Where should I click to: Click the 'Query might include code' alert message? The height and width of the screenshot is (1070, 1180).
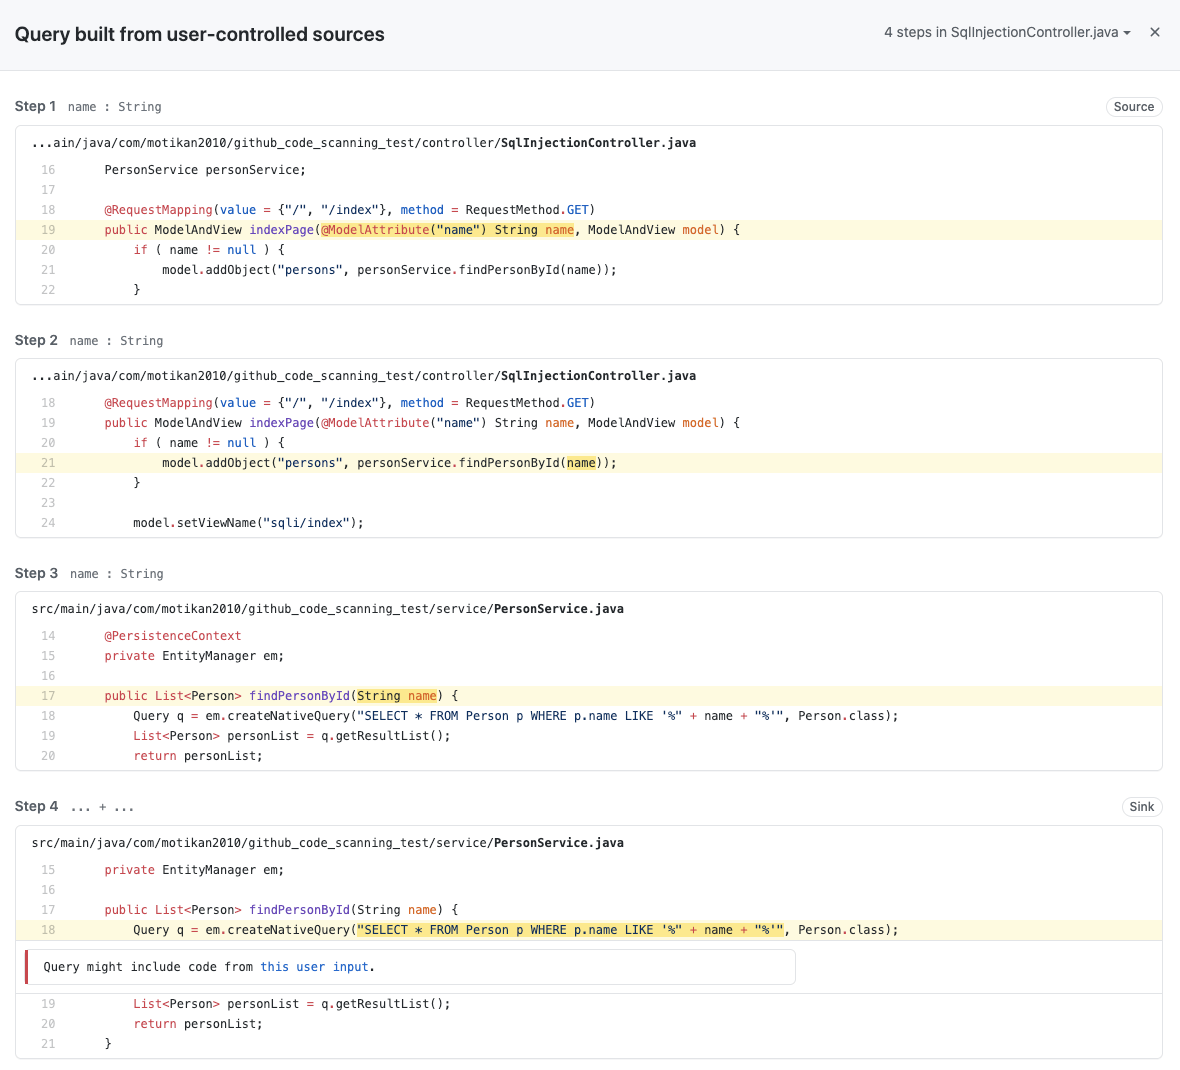pos(150,967)
